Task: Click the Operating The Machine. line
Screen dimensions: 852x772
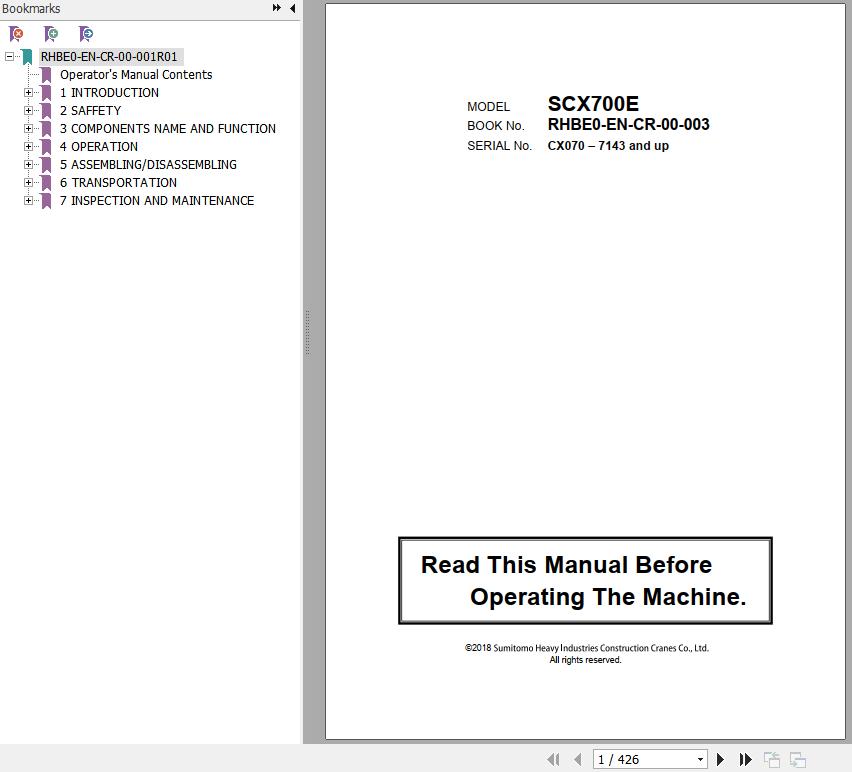Action: point(608,597)
